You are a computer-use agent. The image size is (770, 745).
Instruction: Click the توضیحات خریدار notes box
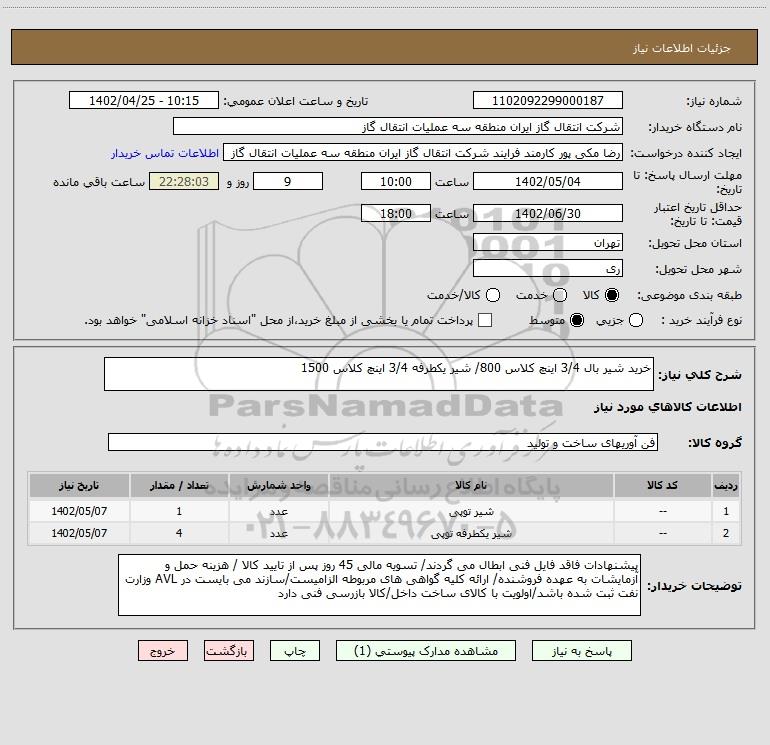pos(379,585)
